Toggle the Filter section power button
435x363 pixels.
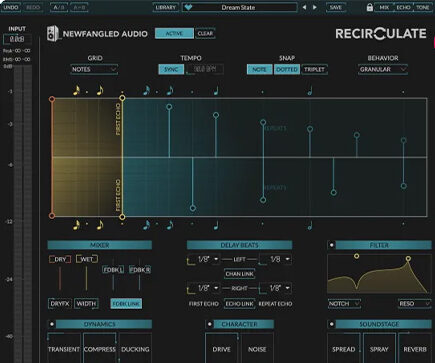tap(332, 245)
